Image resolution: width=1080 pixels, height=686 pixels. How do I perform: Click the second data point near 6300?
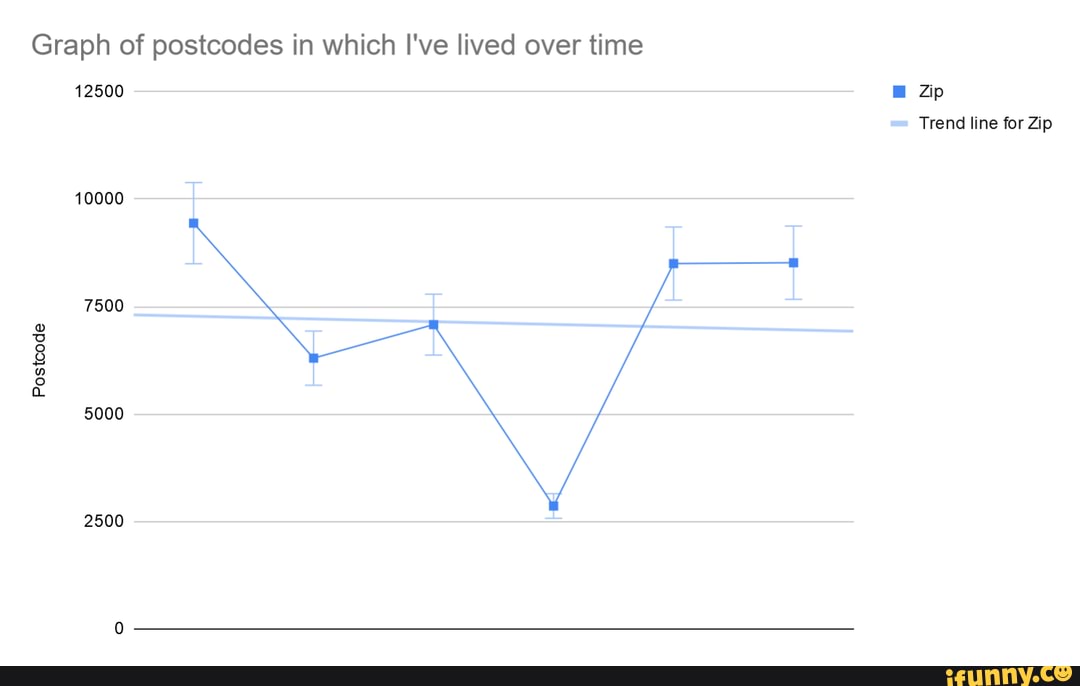(313, 358)
